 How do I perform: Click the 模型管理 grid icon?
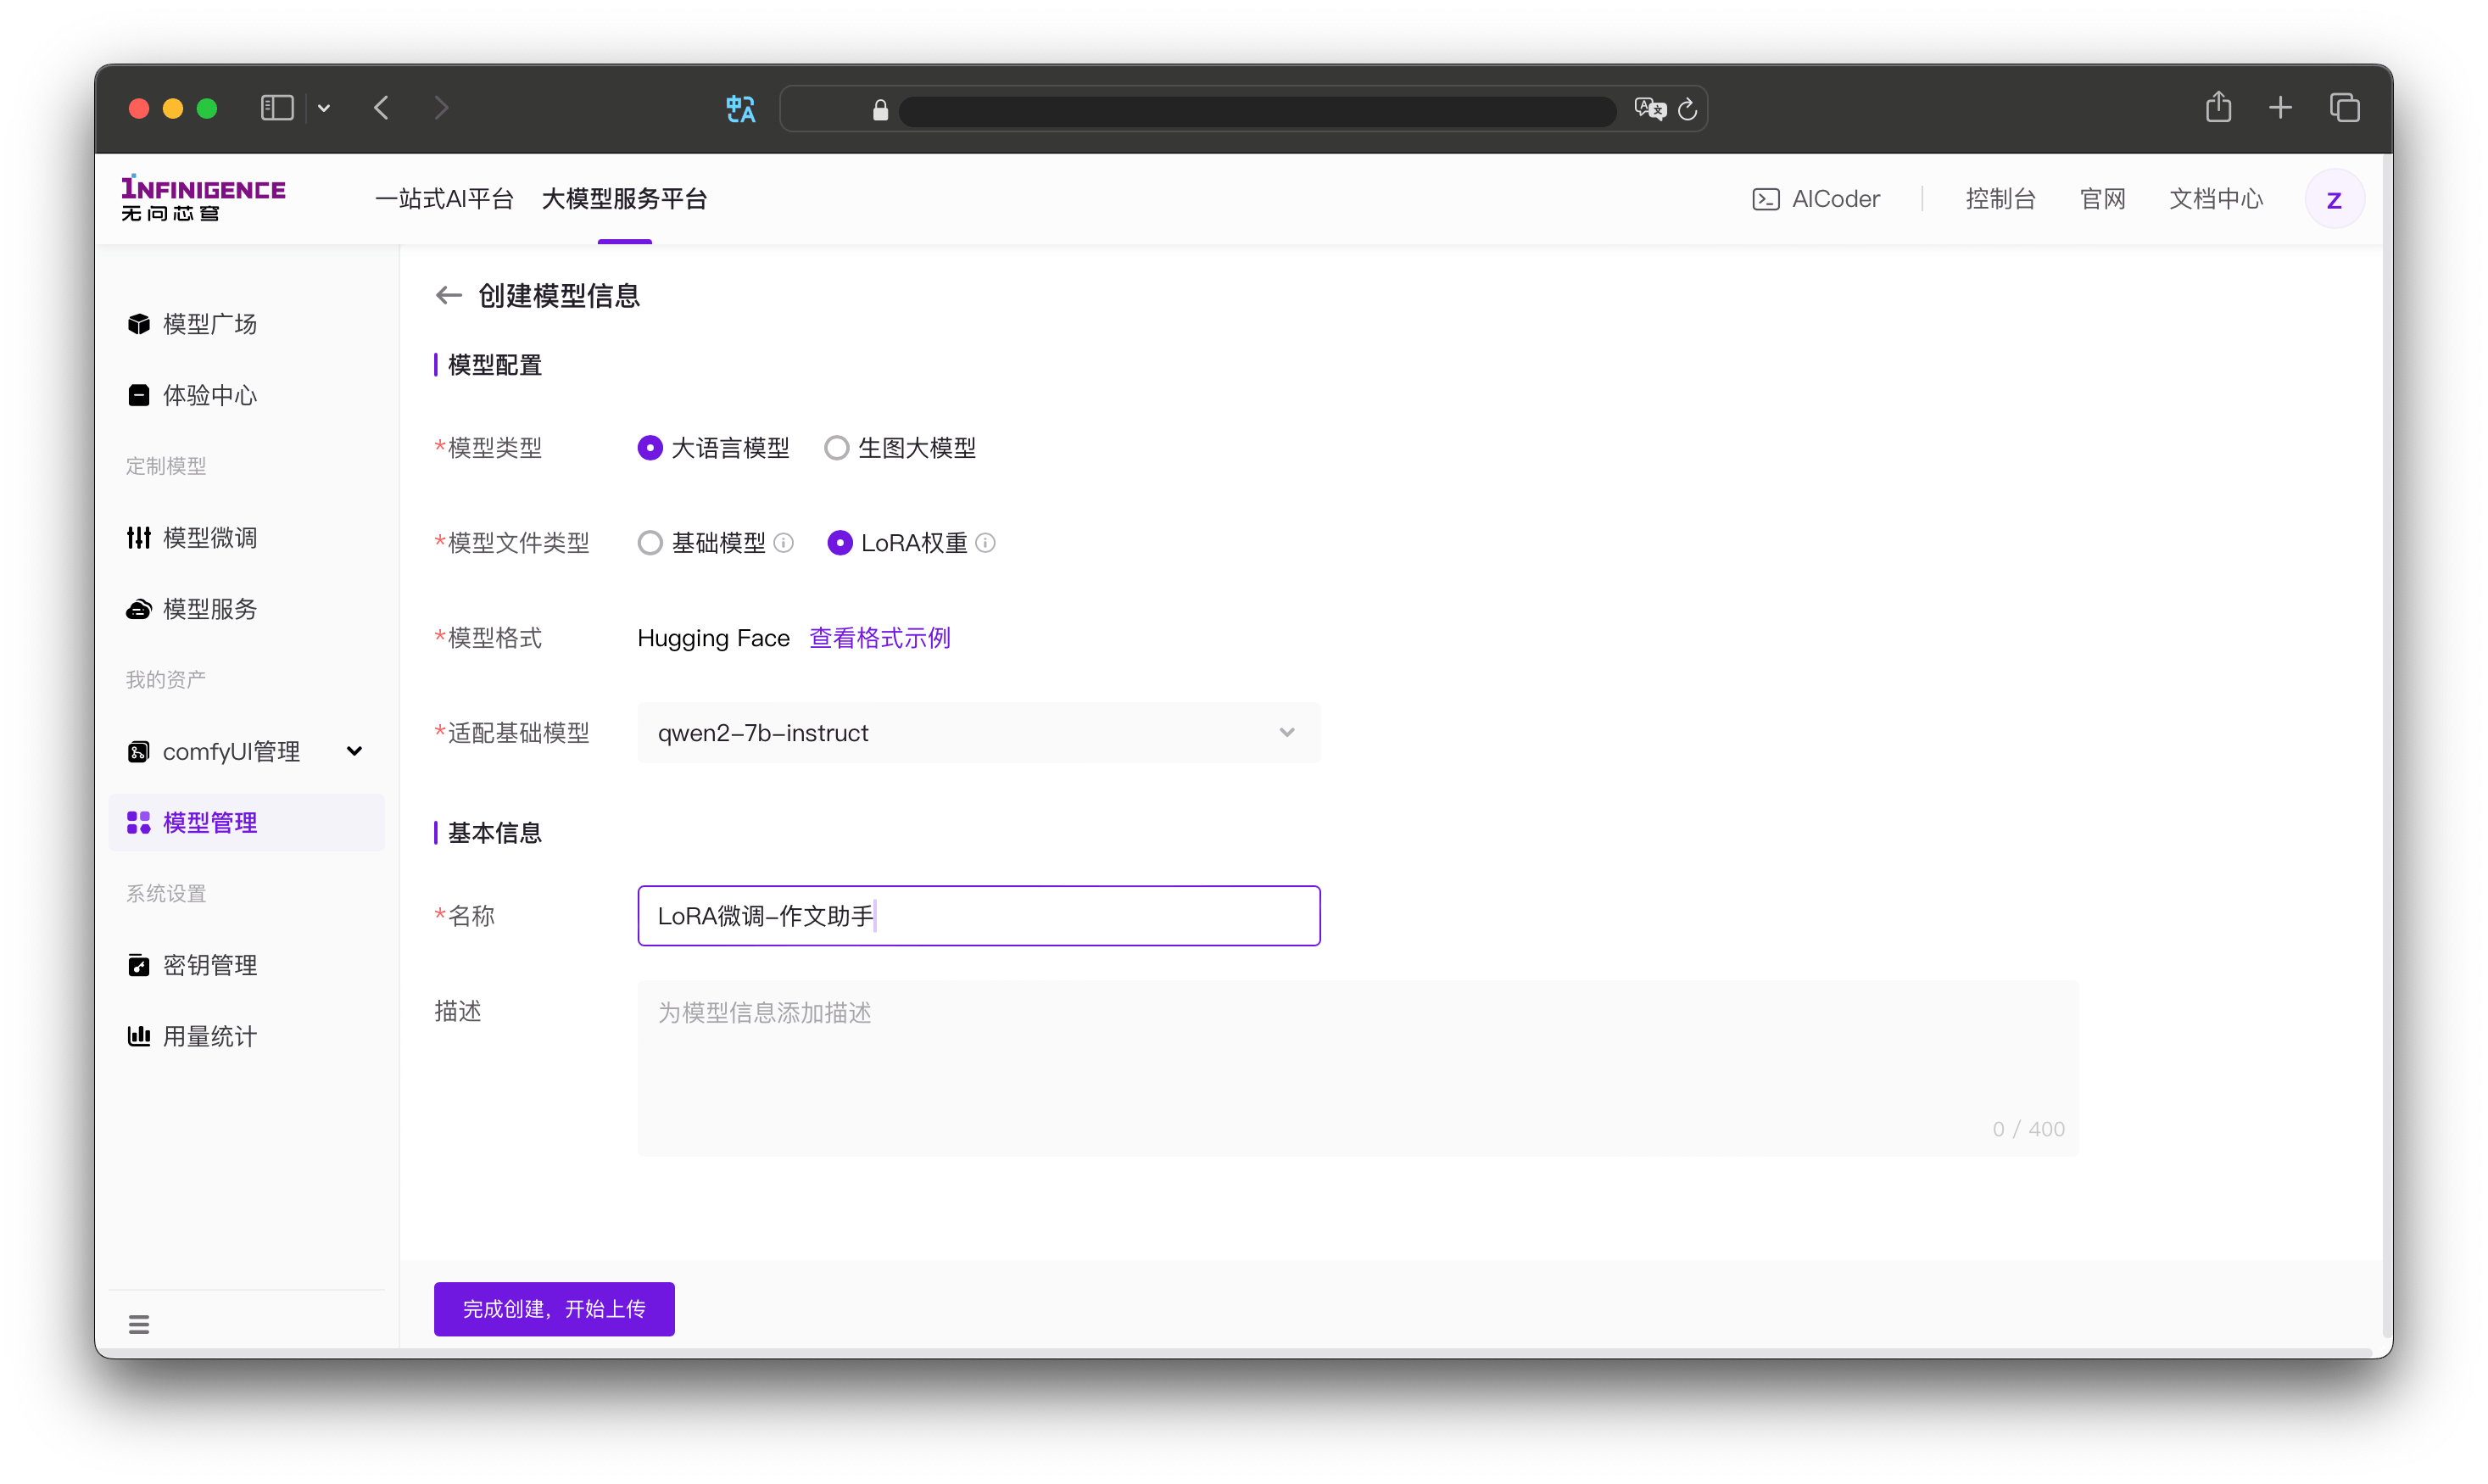pos(139,822)
